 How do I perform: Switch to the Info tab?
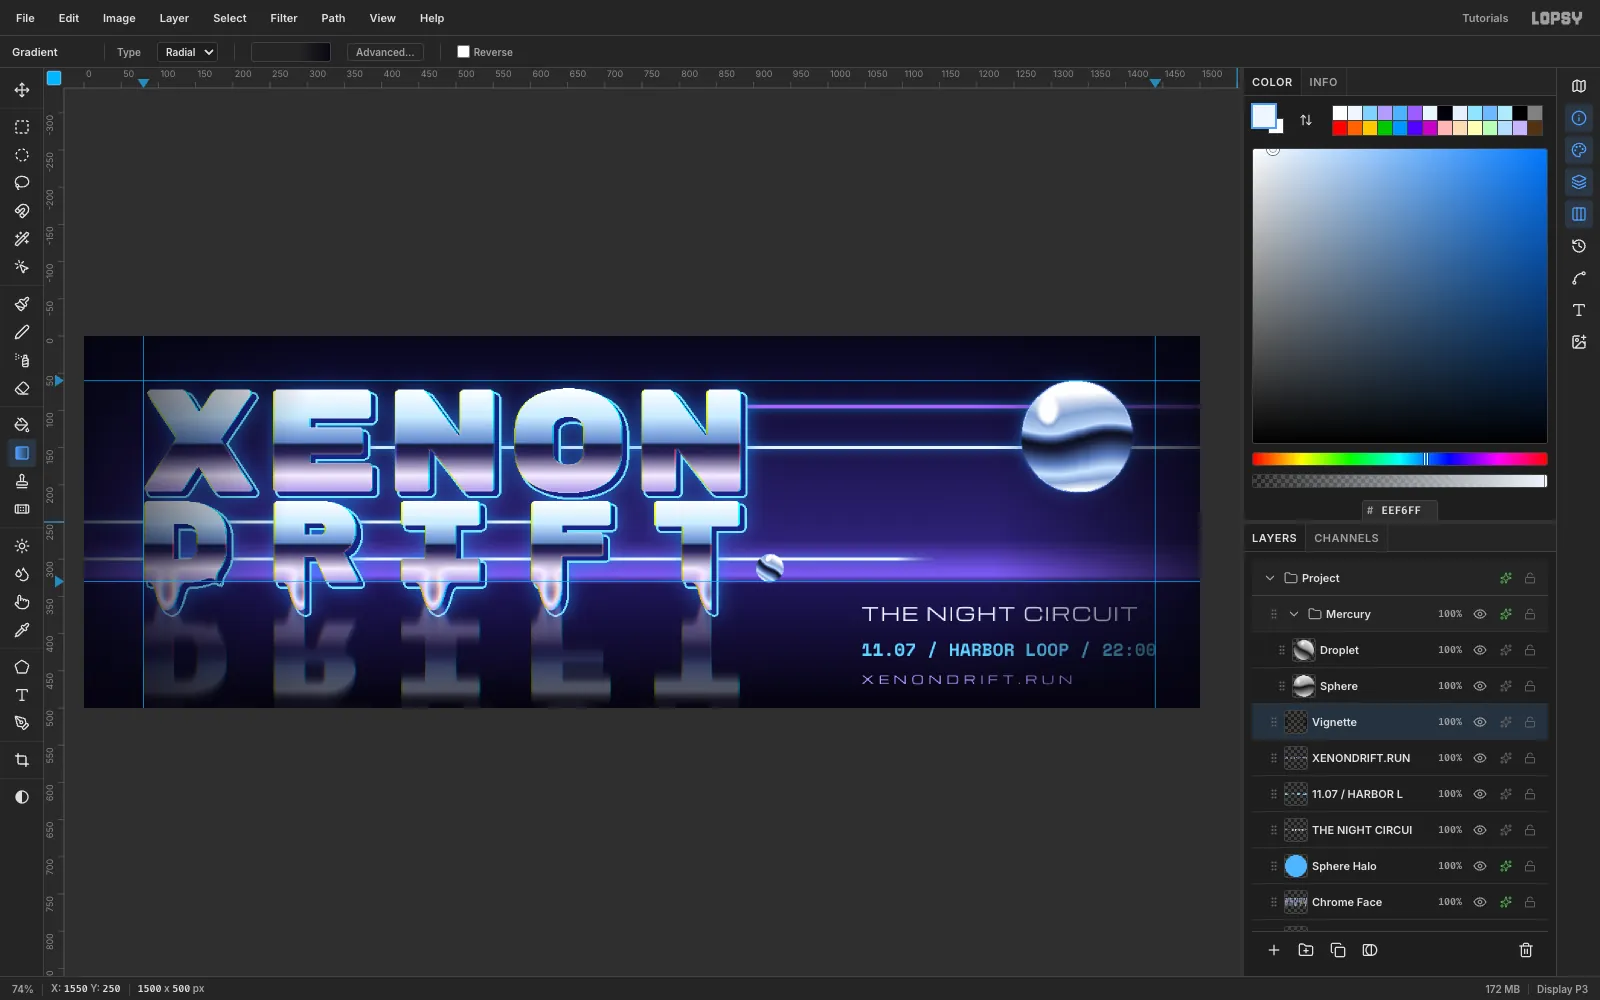pos(1323,82)
